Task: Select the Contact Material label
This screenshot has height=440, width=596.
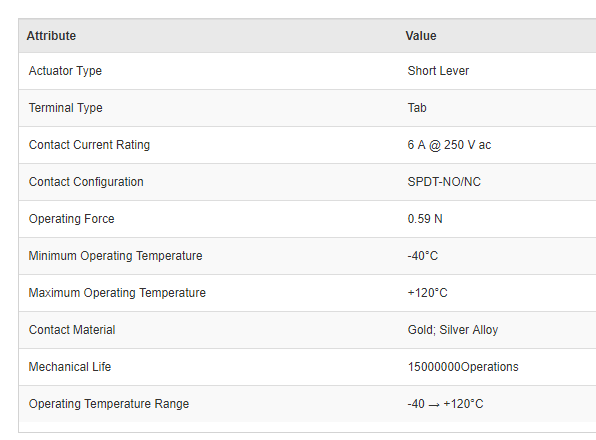Action: coord(72,330)
